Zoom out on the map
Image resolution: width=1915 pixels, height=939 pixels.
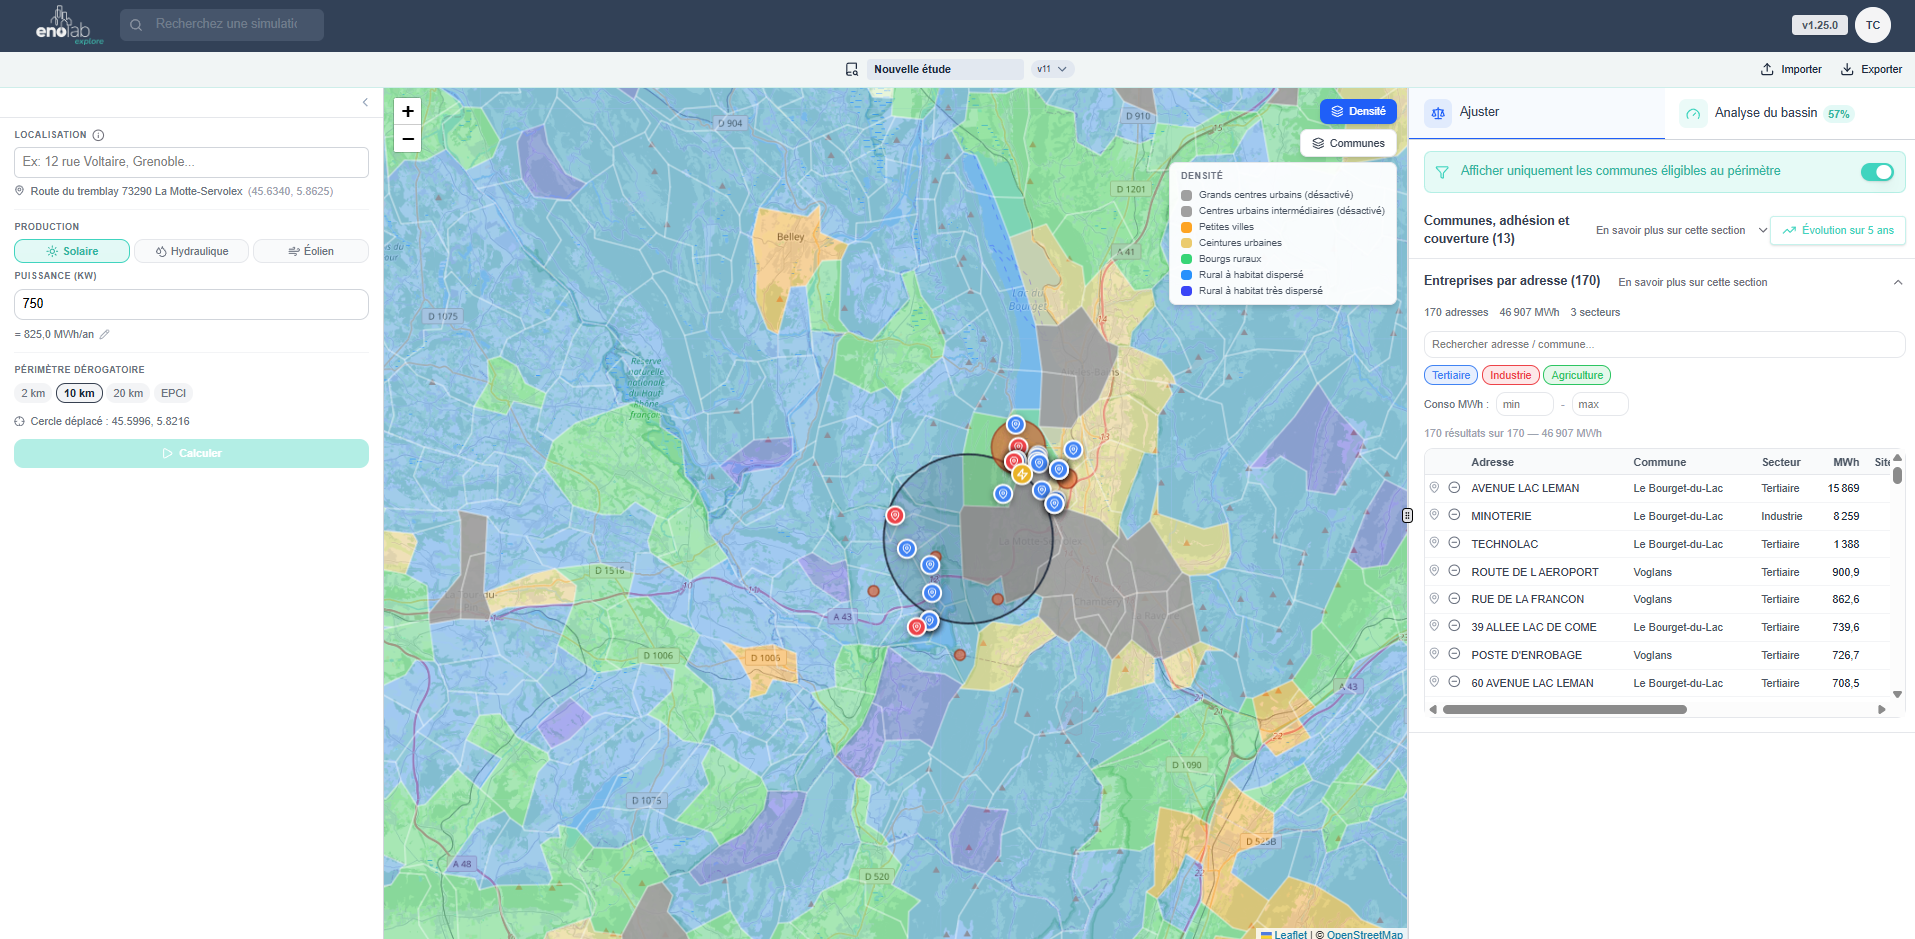click(x=407, y=139)
